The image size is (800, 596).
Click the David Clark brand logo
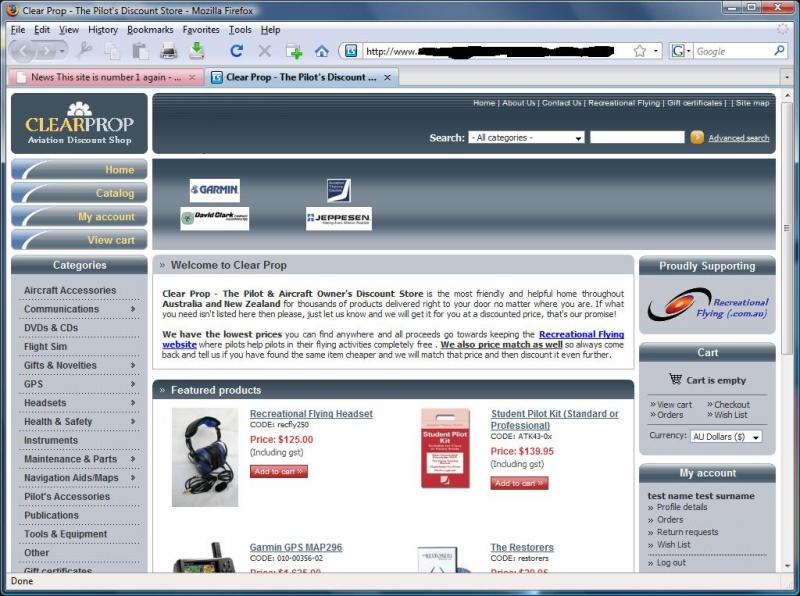tap(214, 218)
